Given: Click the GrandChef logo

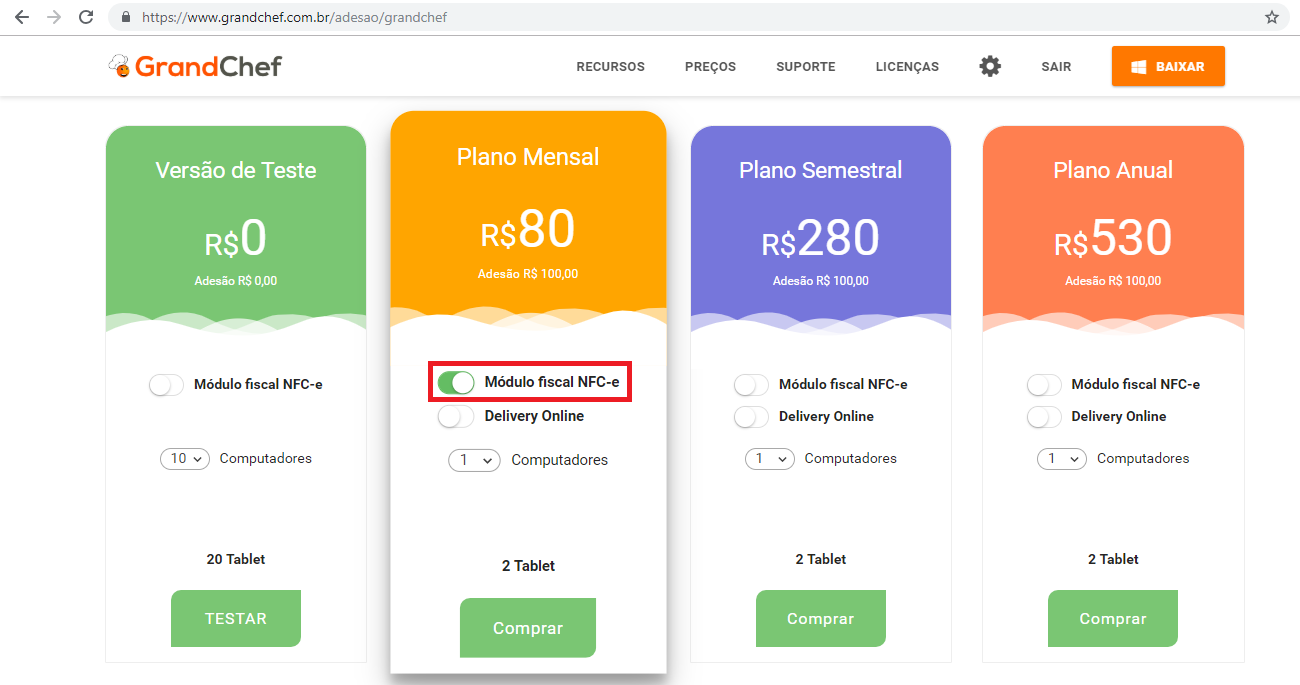Looking at the screenshot, I should pos(196,66).
